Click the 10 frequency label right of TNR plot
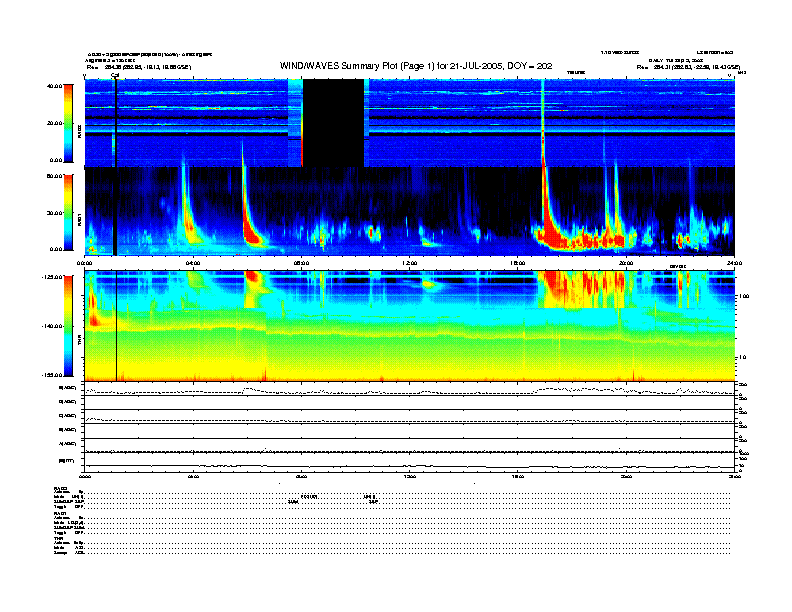Screen dimensions: 792x612 pos(742,357)
